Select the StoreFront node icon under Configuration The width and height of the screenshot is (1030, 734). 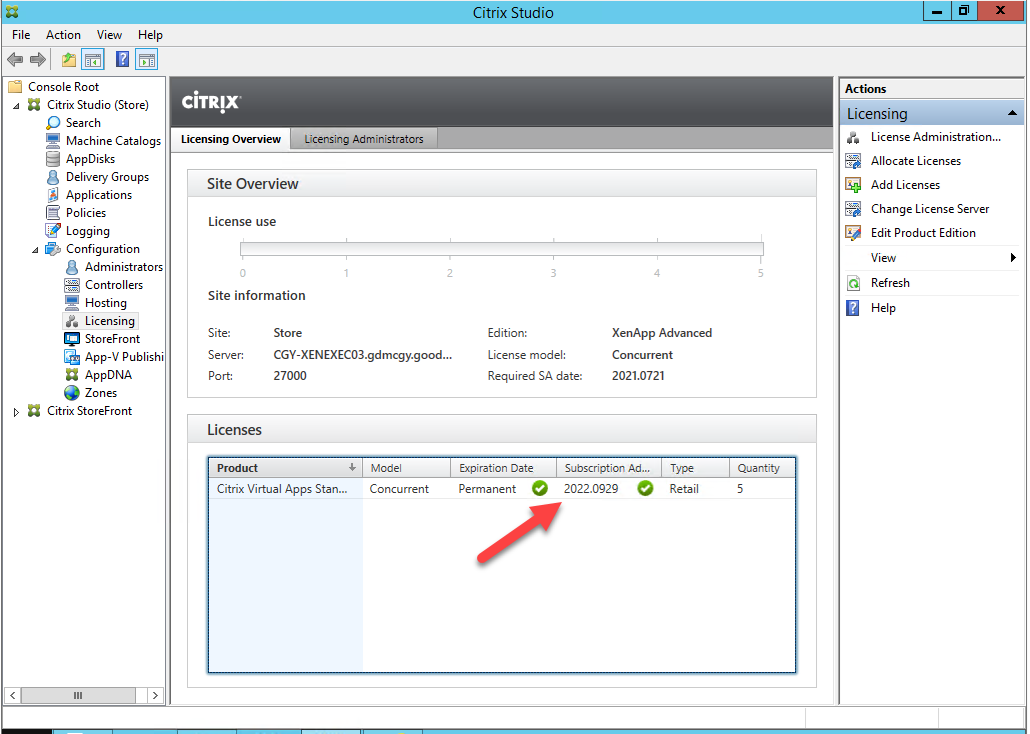tap(72, 338)
